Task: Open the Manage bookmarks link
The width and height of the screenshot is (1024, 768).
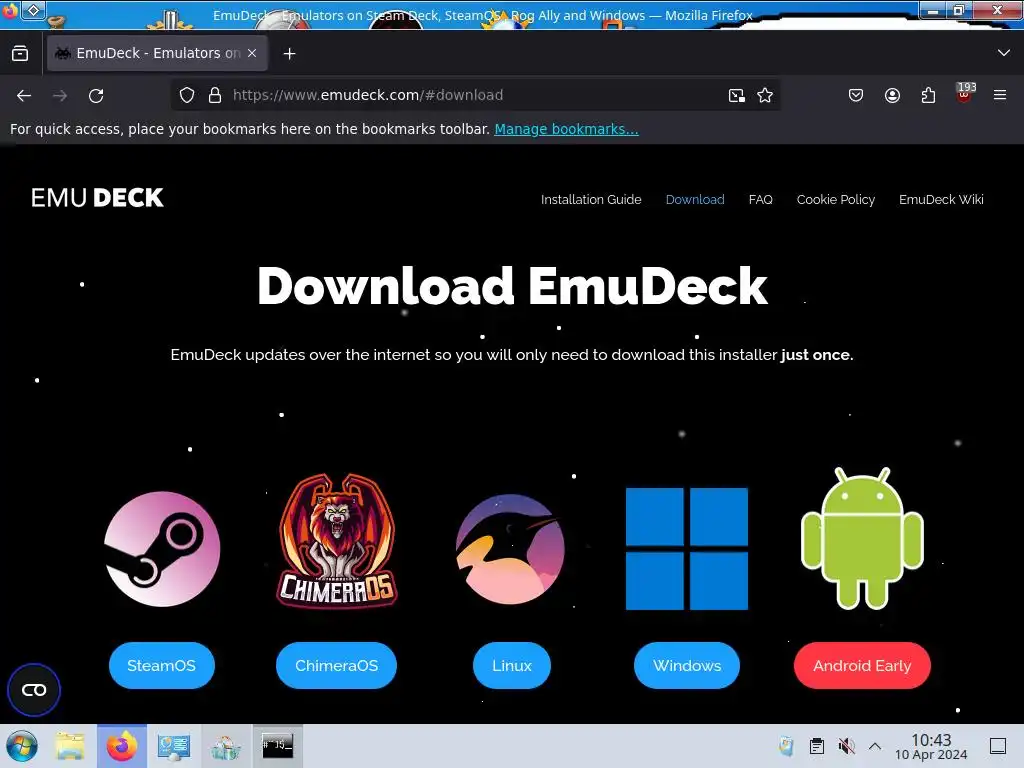Action: (x=566, y=129)
